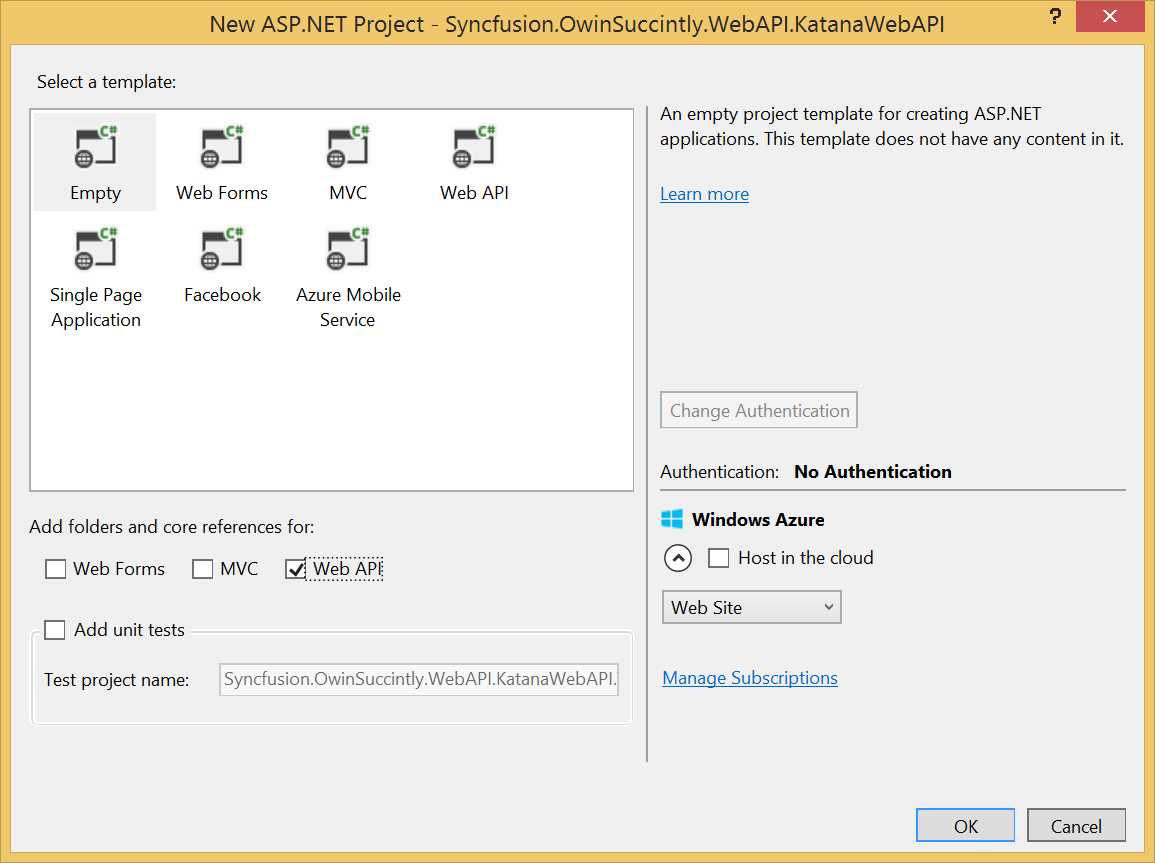
Task: Open the Learn more link
Action: click(x=704, y=194)
